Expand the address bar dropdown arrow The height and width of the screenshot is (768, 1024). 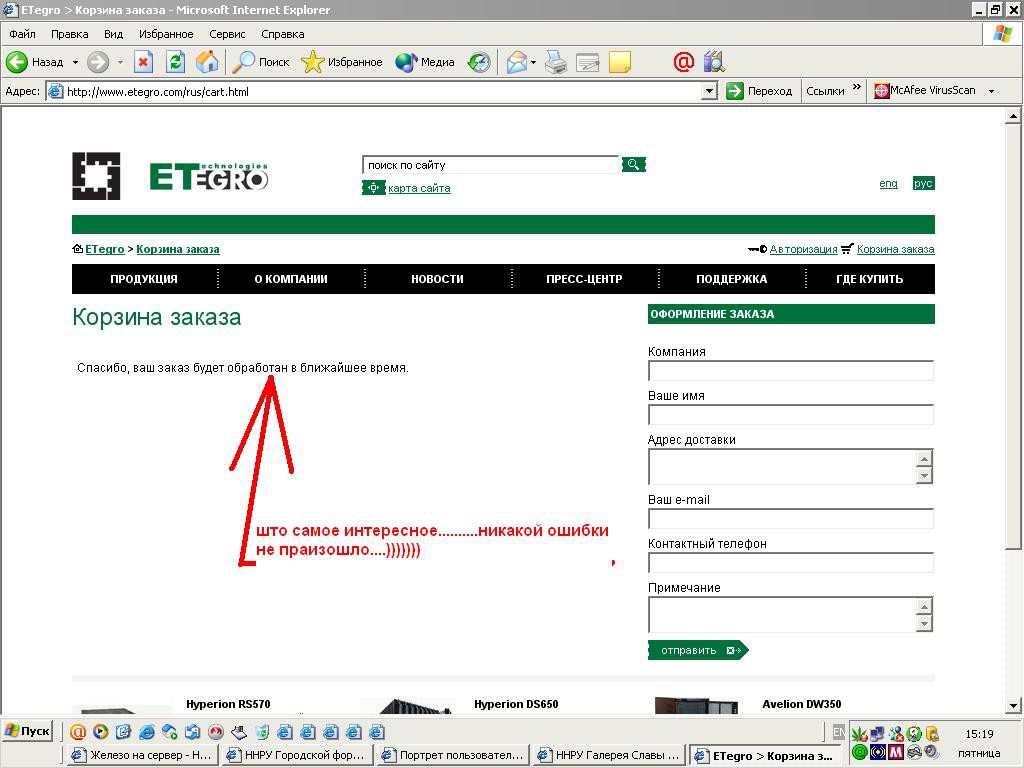(x=709, y=91)
